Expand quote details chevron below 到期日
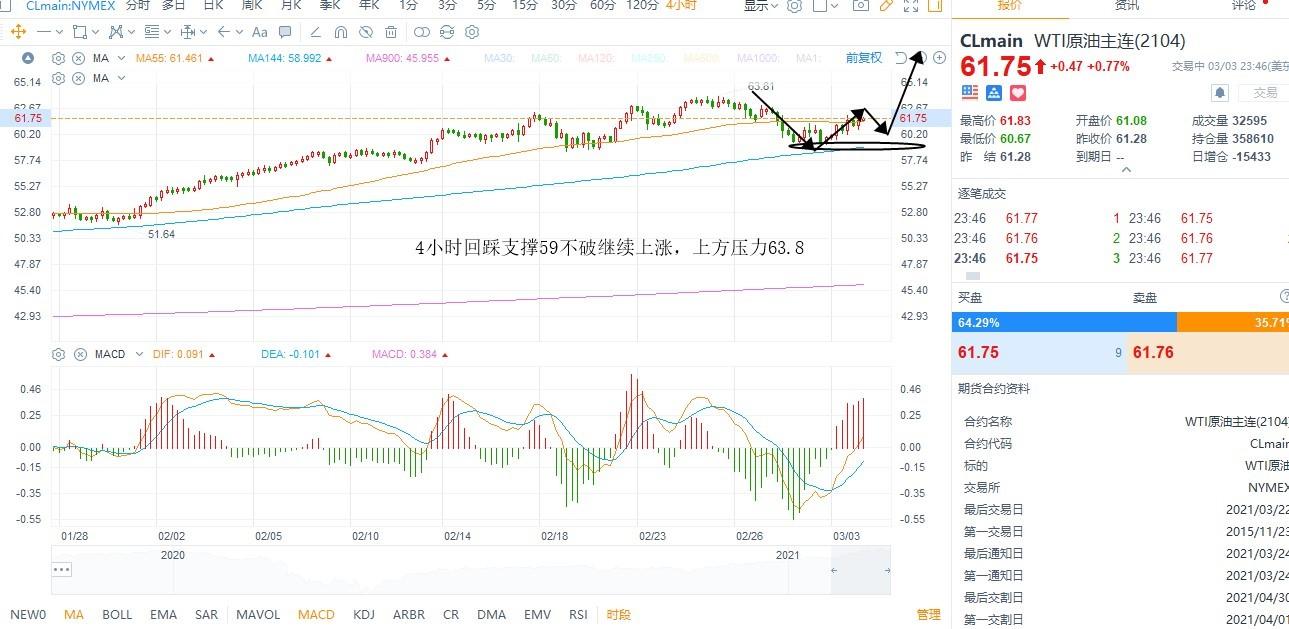Viewport: 1289px width, 629px height. click(1127, 170)
